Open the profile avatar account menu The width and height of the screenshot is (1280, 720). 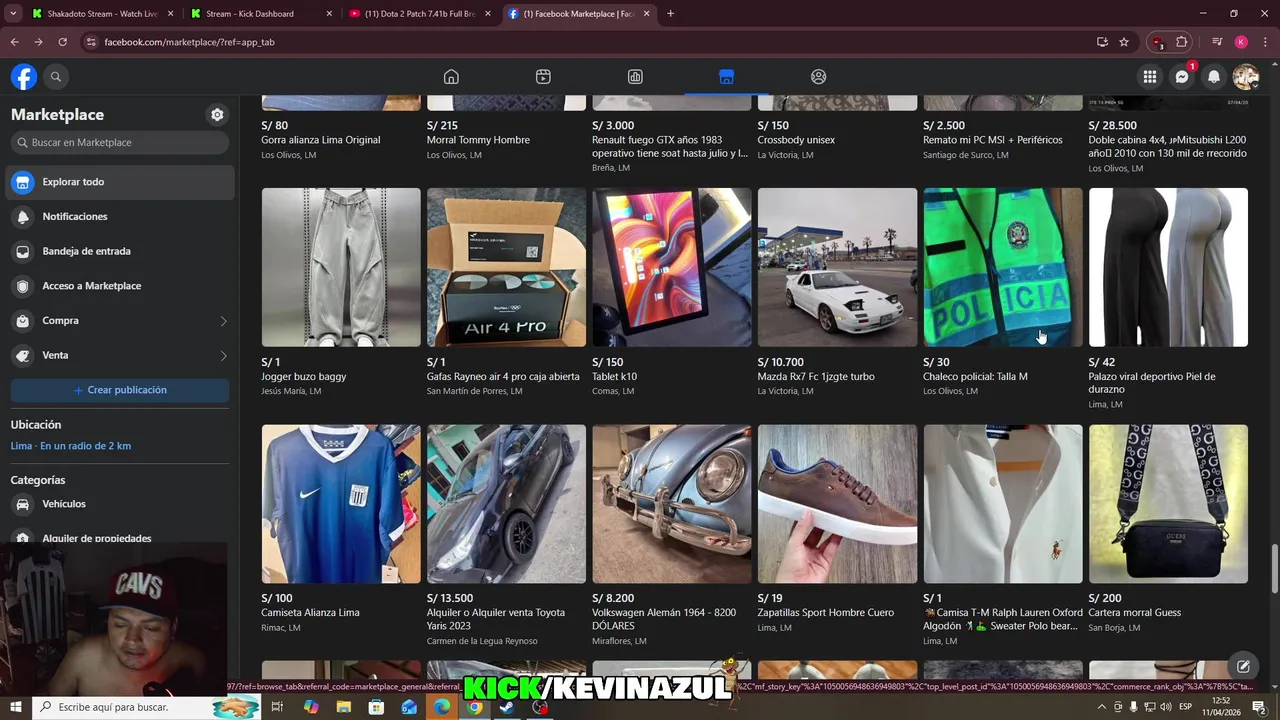click(x=1245, y=77)
